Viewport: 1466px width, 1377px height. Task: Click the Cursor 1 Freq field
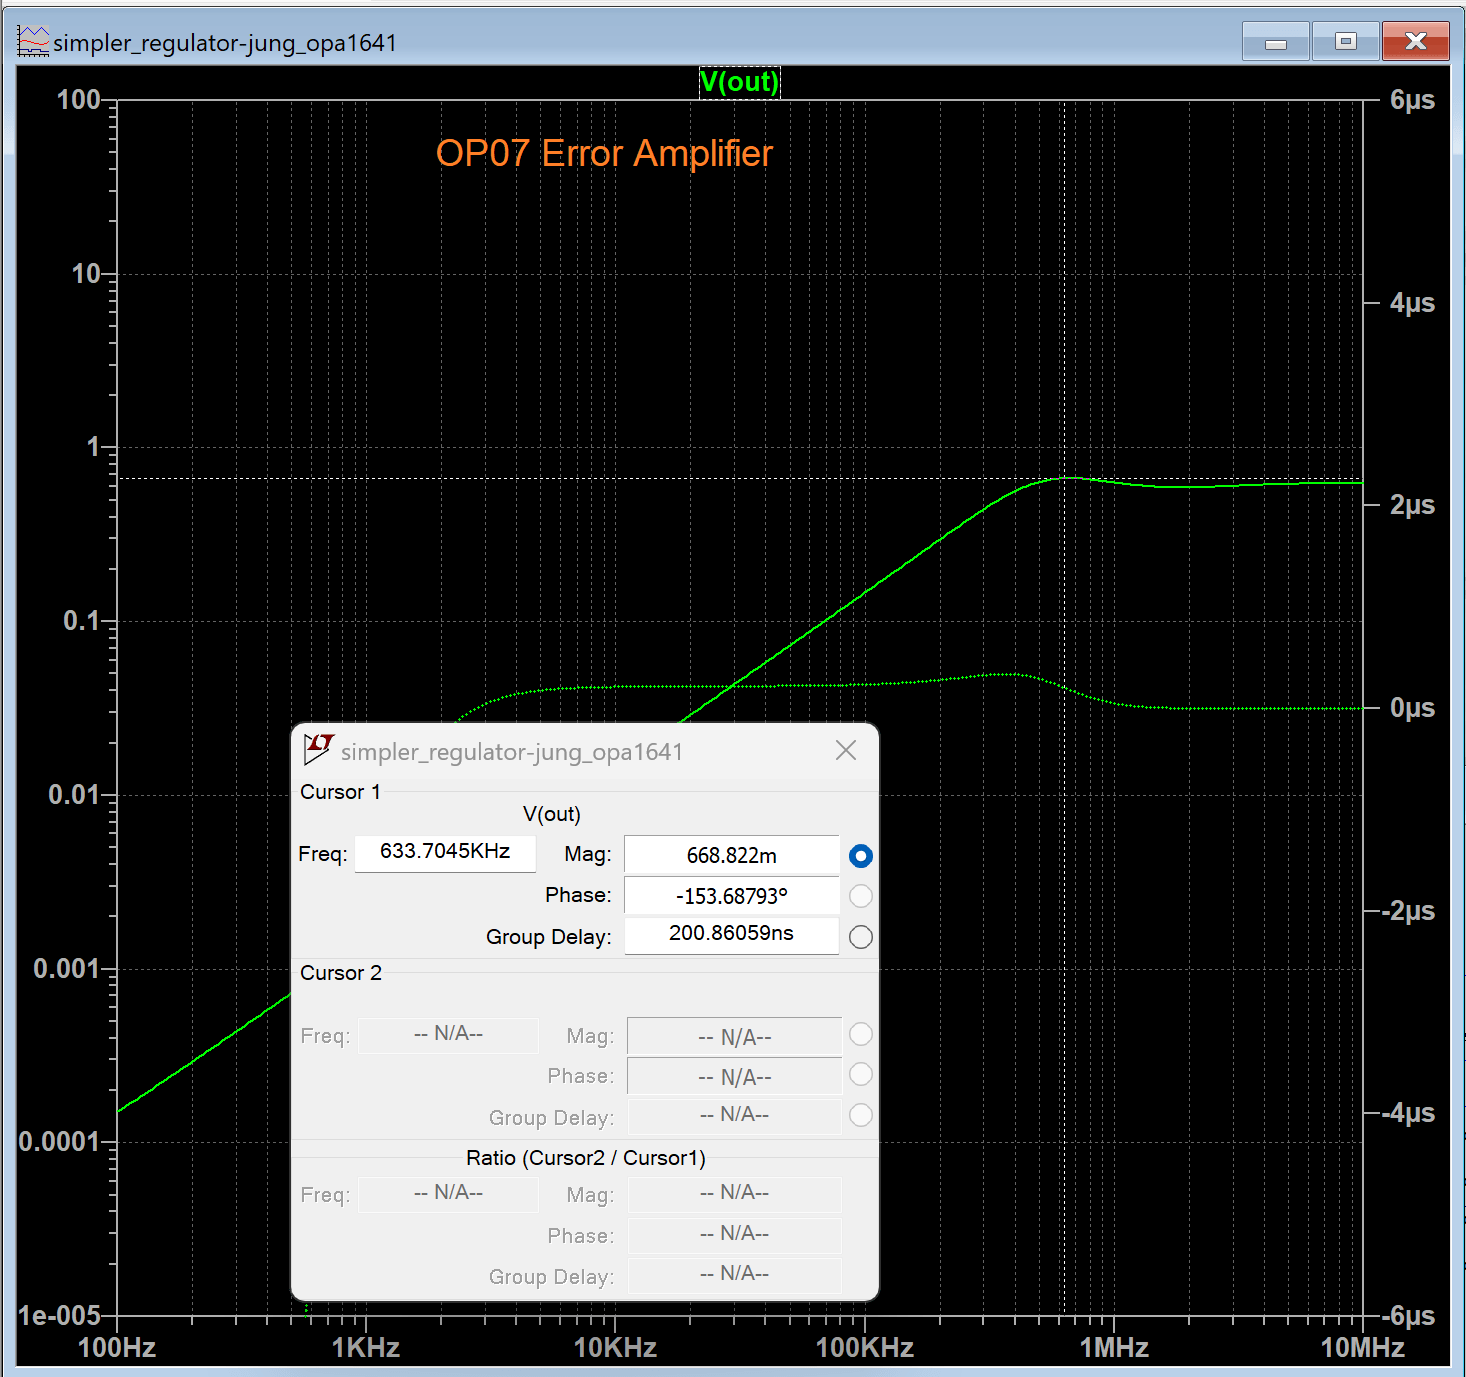click(445, 852)
